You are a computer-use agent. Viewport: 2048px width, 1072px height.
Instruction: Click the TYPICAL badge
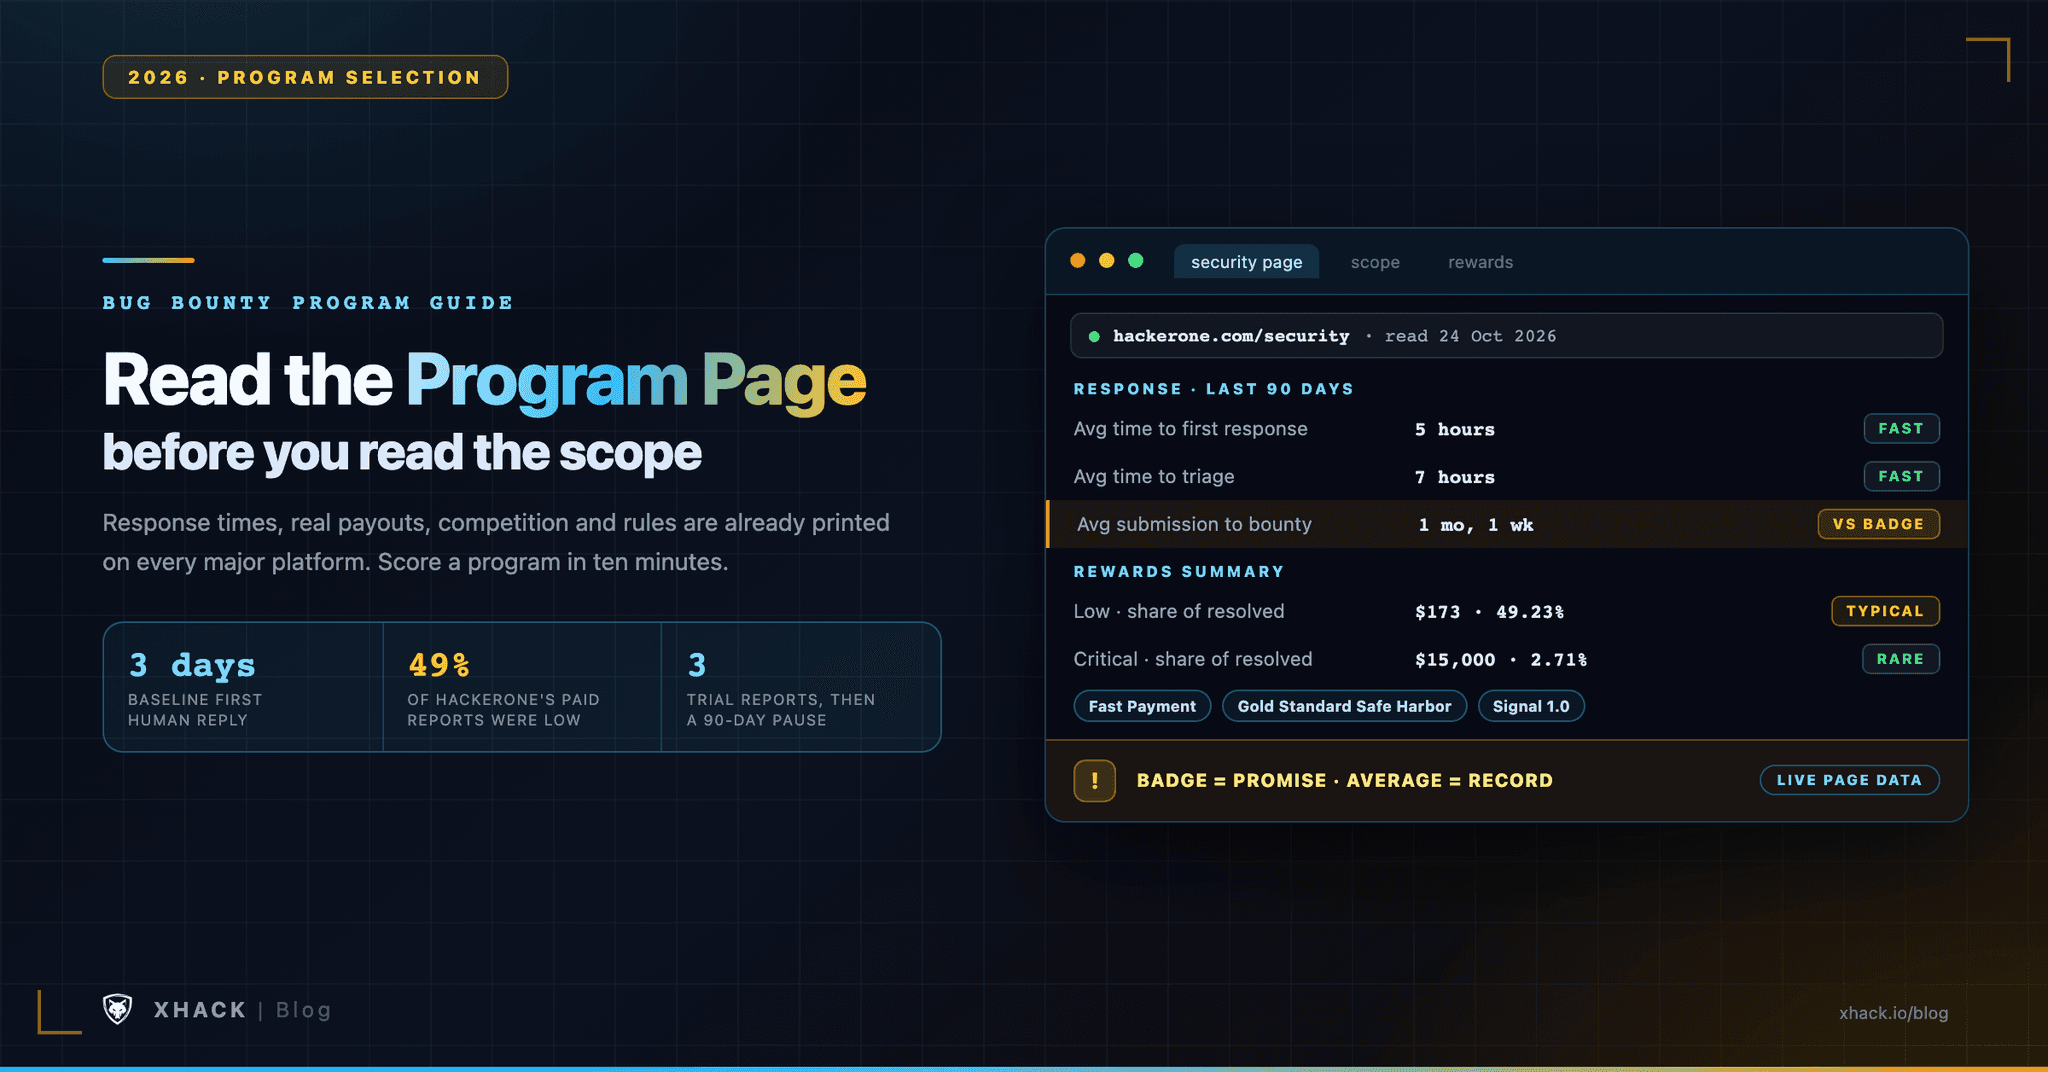pyautogui.click(x=1885, y=611)
